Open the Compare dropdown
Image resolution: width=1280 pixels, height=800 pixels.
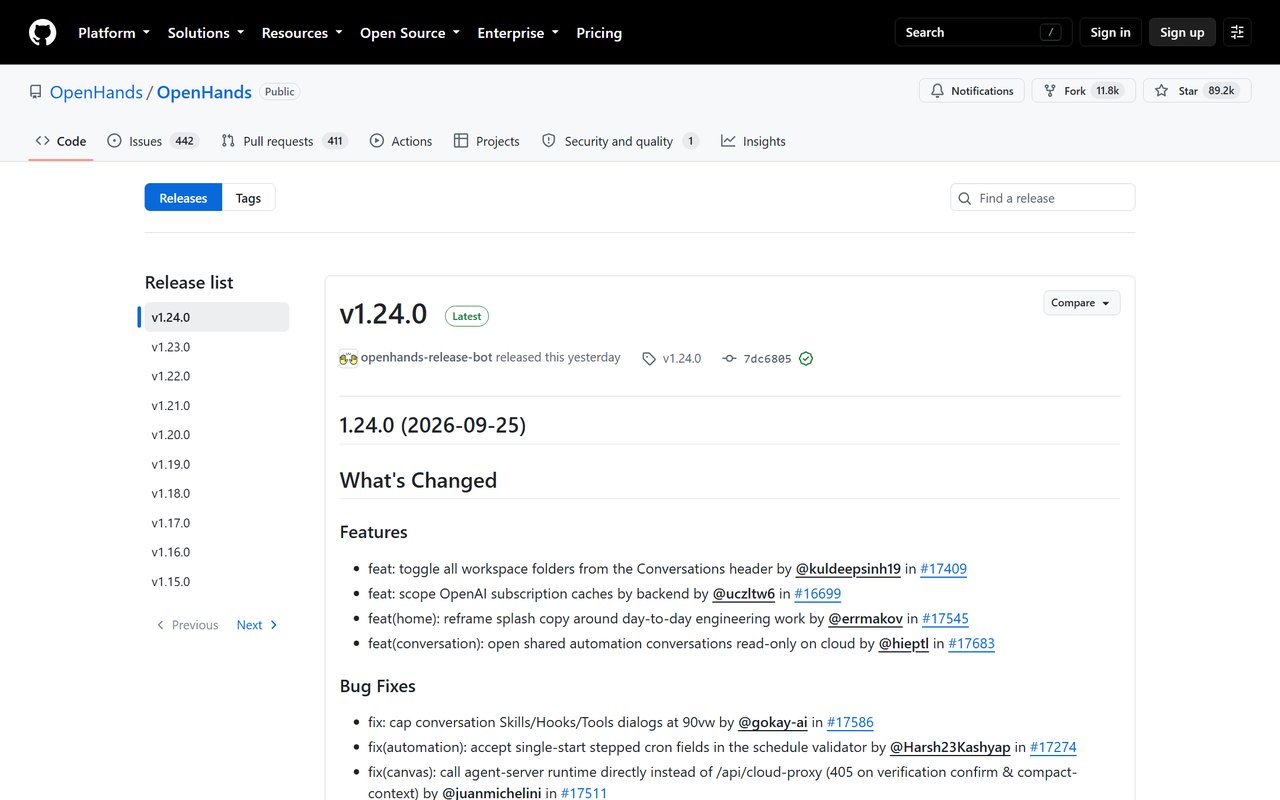click(1081, 303)
